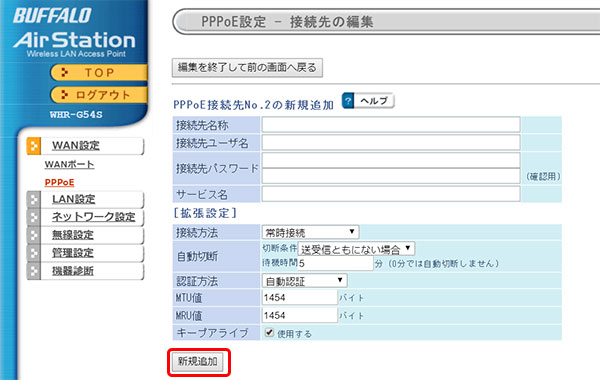This screenshot has width=600, height=380.
Task: Click the grey icon beside 管理設定
Action: pos(34,253)
